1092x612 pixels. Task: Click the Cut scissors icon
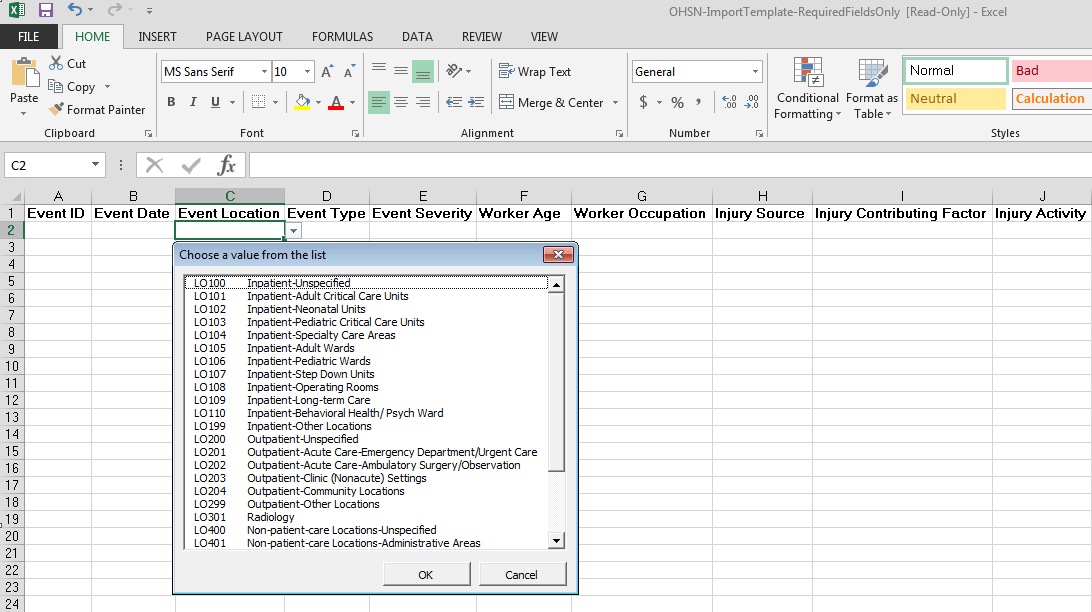[x=57, y=63]
